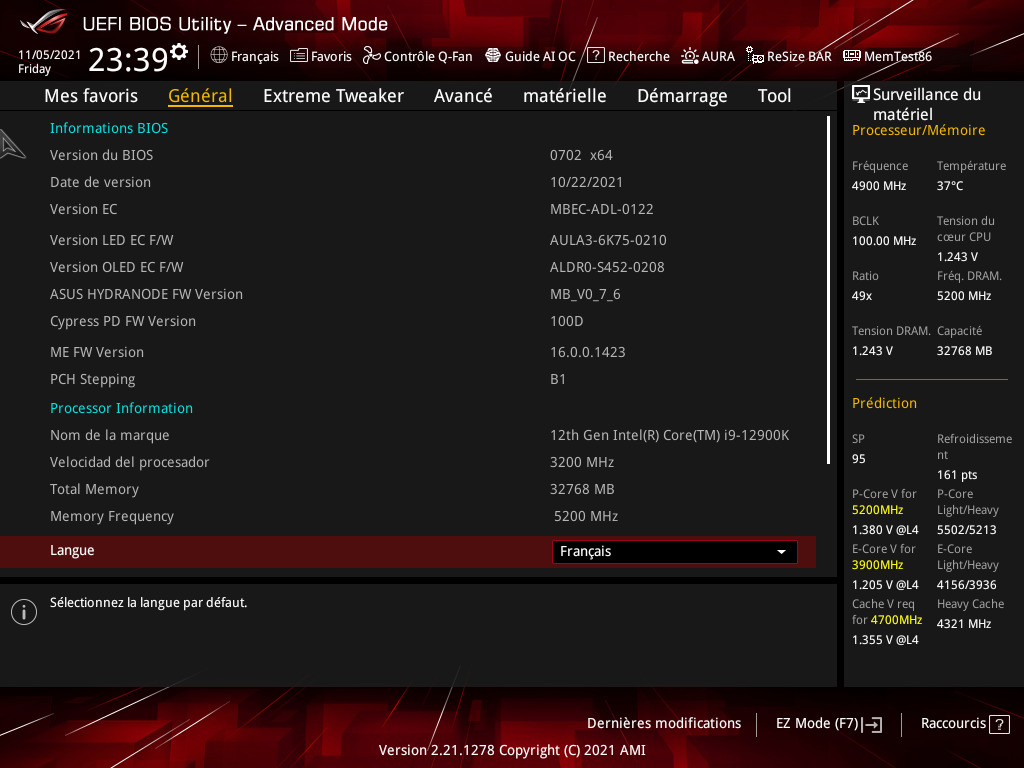
Task: Click the Prédiction section heading
Action: click(884, 404)
